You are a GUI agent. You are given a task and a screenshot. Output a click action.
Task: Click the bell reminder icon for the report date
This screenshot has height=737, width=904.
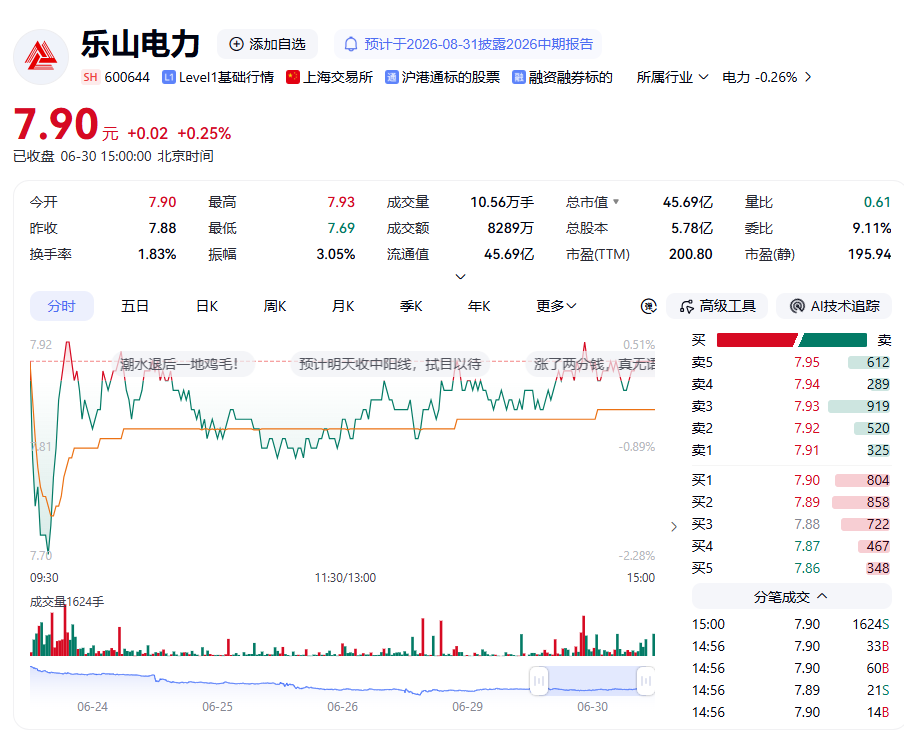click(x=351, y=44)
